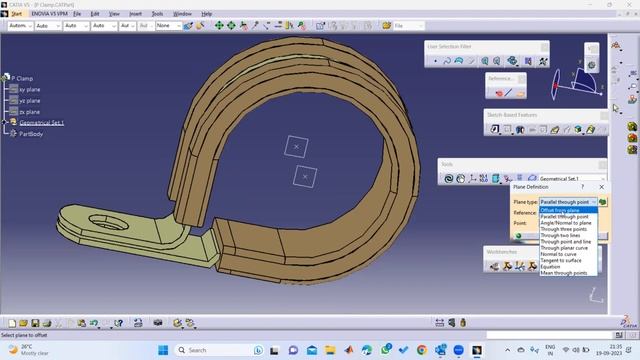Open the Plane type combo box
Image resolution: width=640 pixels, height=360 pixels.
pos(569,202)
